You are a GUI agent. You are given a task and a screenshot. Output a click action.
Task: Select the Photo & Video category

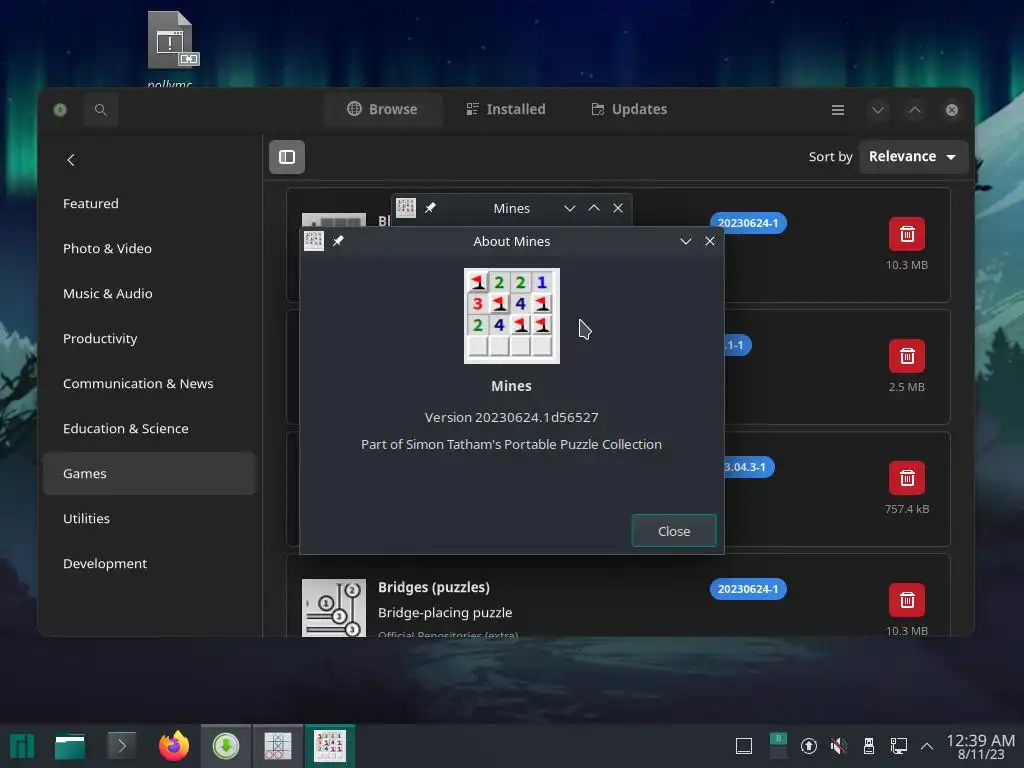tap(150, 249)
